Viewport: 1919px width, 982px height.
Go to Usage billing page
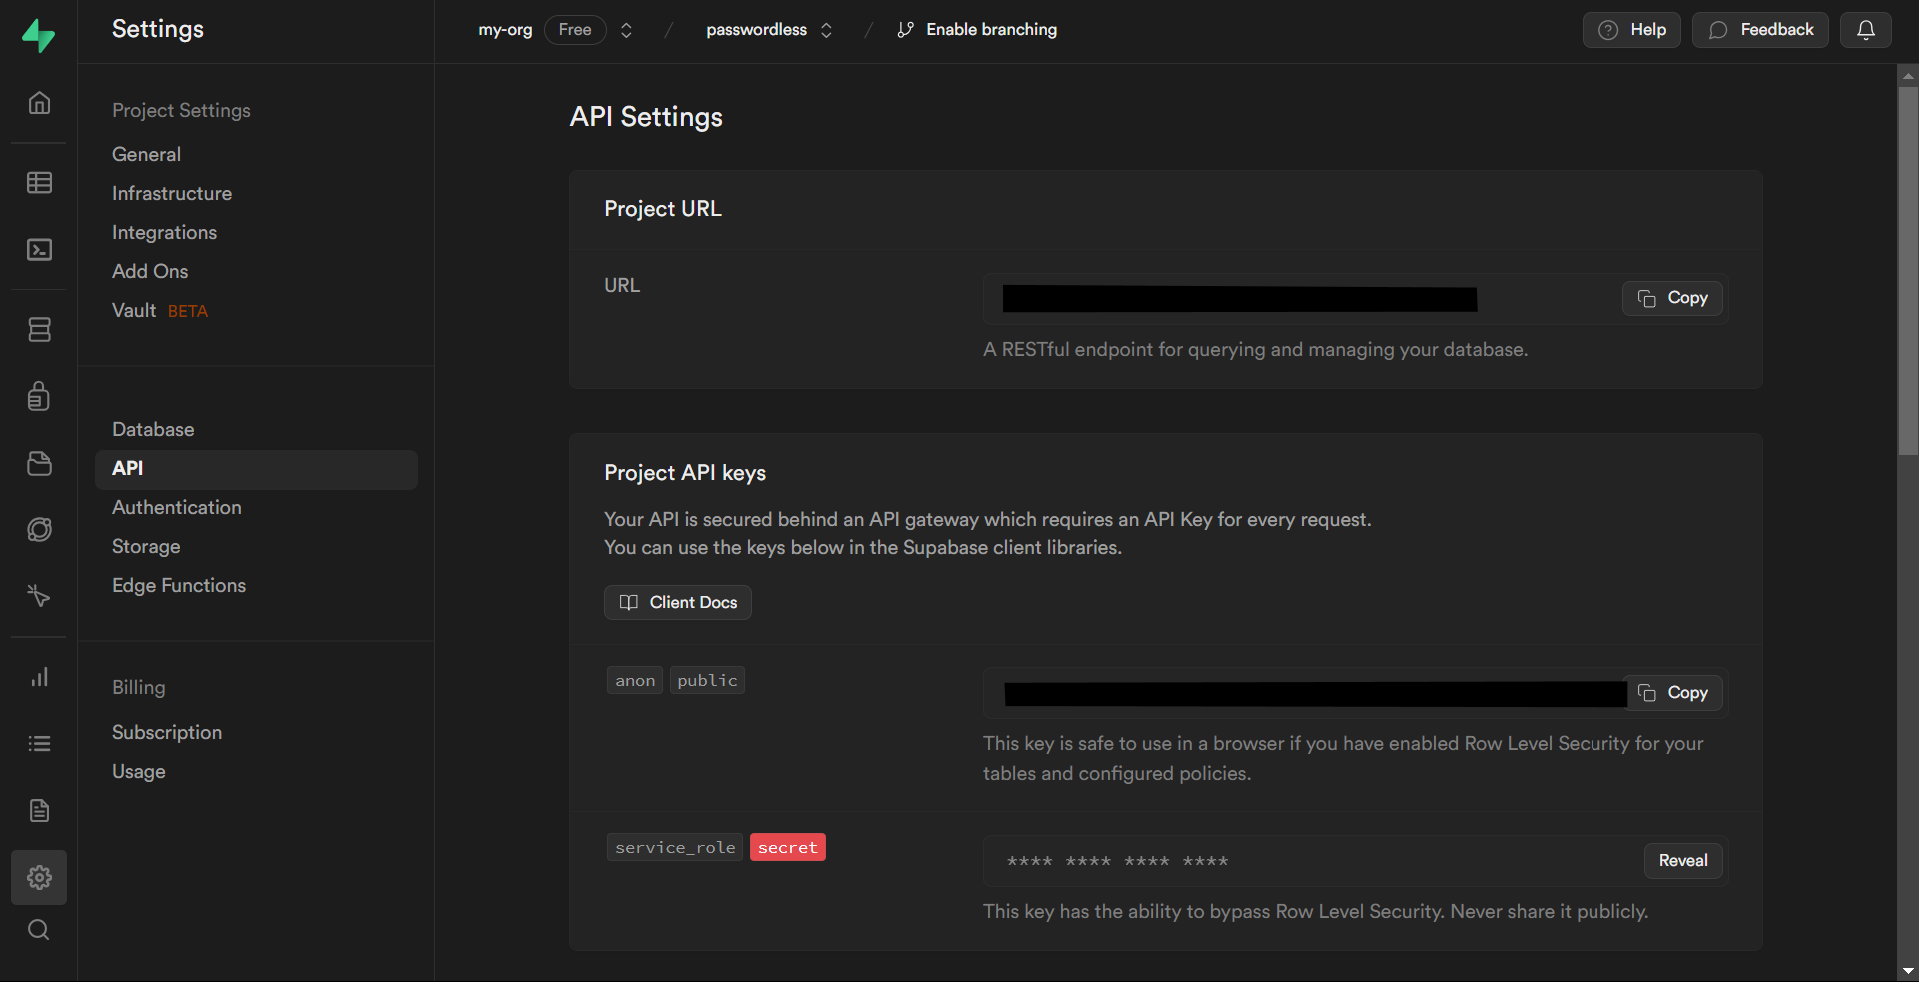pos(139,771)
